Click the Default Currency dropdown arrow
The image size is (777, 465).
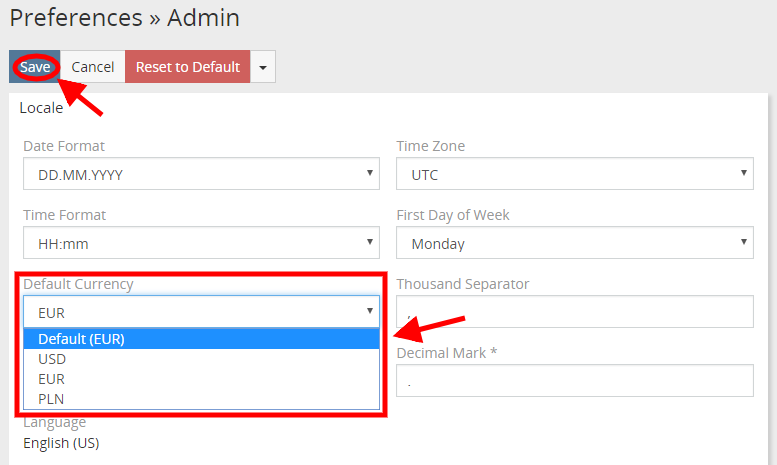coord(370,310)
